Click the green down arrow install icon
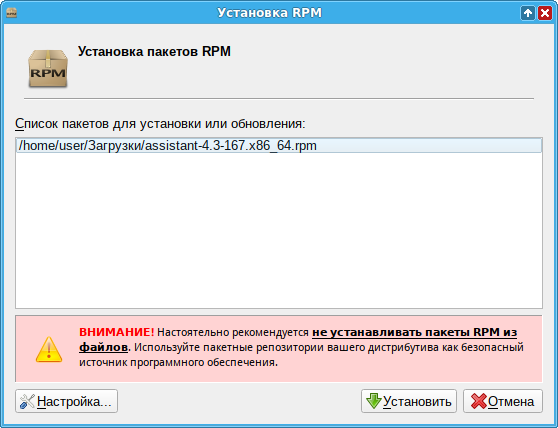Viewport: 558px width, 428px height. click(x=374, y=401)
